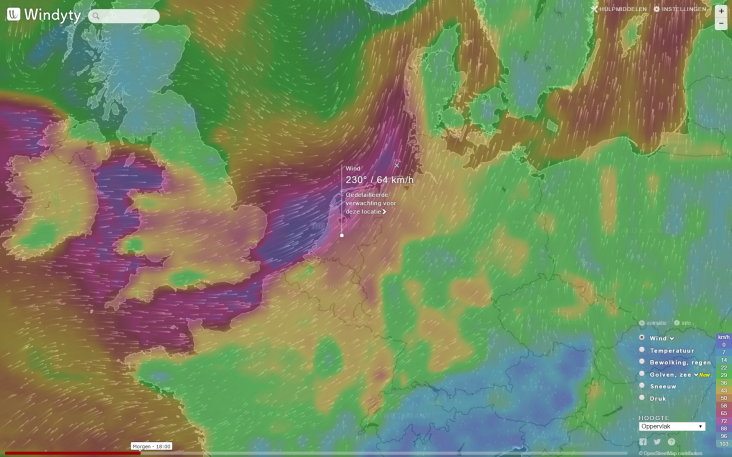Screen dimensions: 732x457
Task: Zoom in with the plus button
Action: click(x=721, y=10)
